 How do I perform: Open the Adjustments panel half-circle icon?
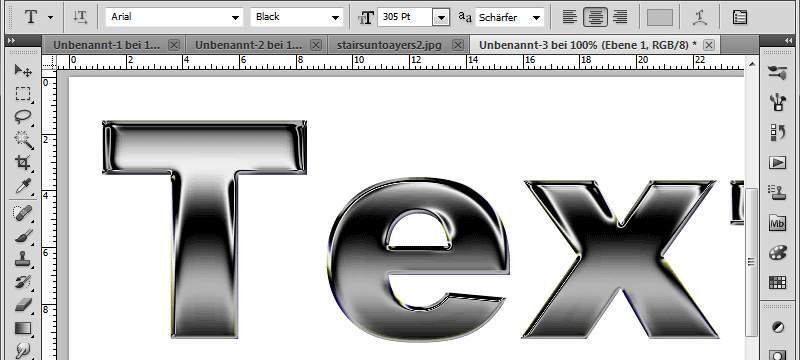tap(777, 327)
